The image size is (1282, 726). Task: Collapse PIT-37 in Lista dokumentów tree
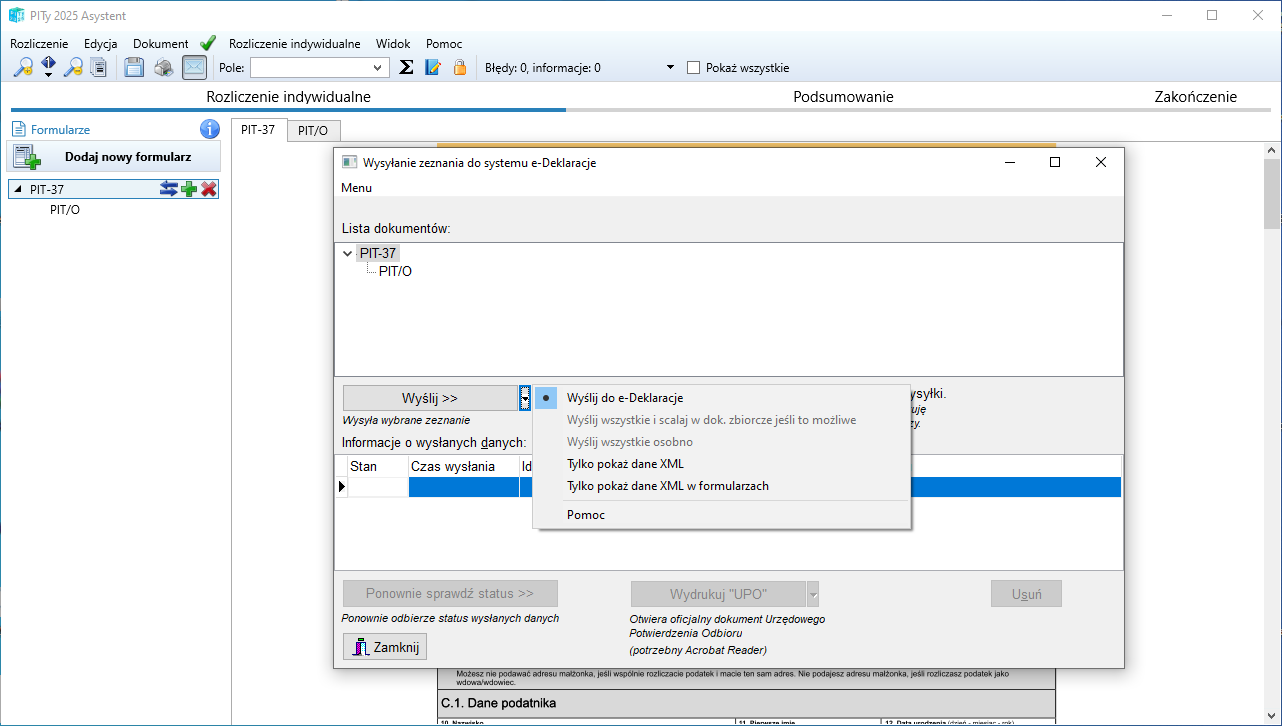click(x=347, y=254)
